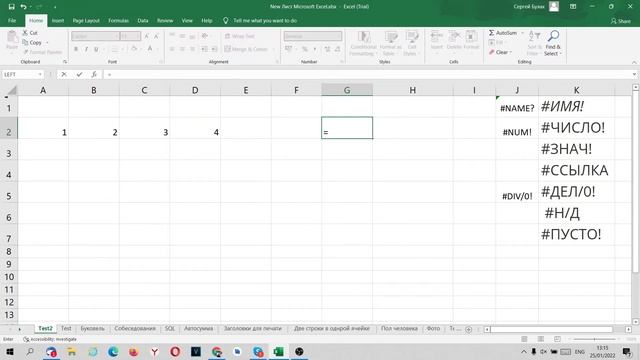This screenshot has height=360, width=640.
Task: Click the Cut scissors icon
Action: coord(25,33)
